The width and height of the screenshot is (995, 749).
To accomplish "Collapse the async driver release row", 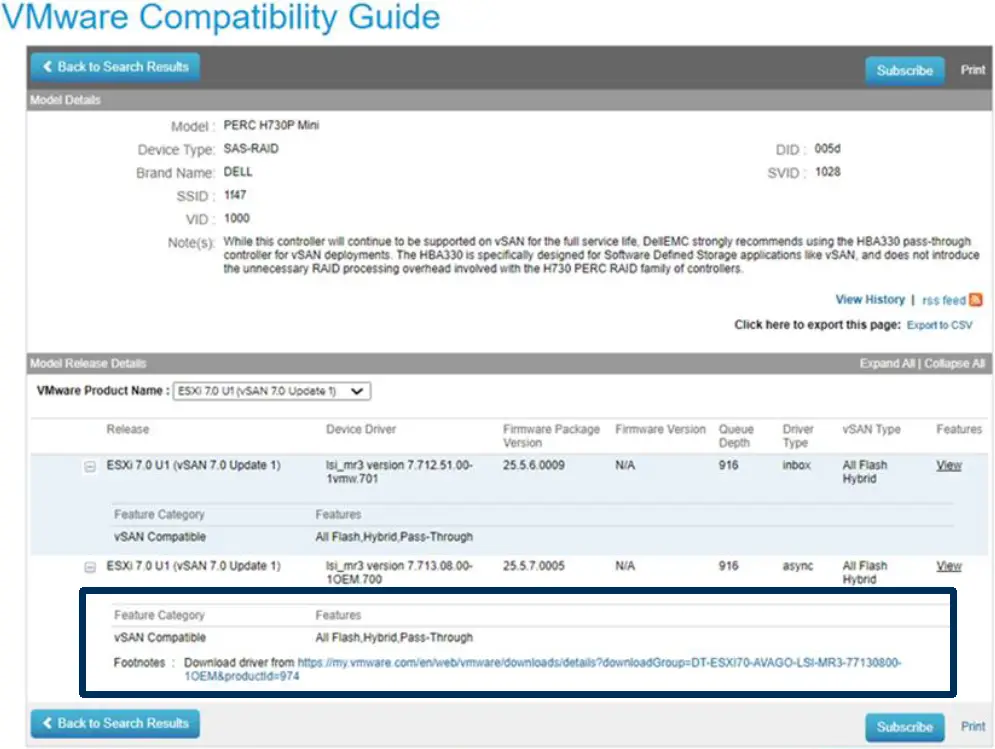I will (x=90, y=567).
